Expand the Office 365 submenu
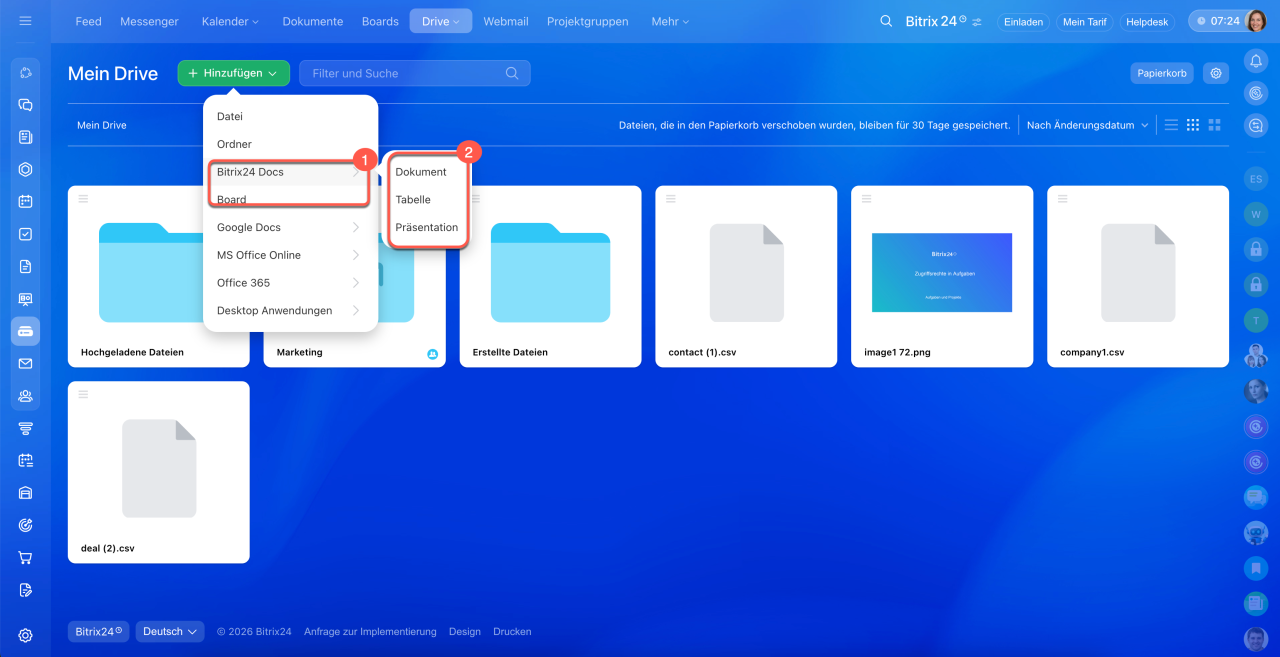Image resolution: width=1280 pixels, height=657 pixels. pos(290,283)
